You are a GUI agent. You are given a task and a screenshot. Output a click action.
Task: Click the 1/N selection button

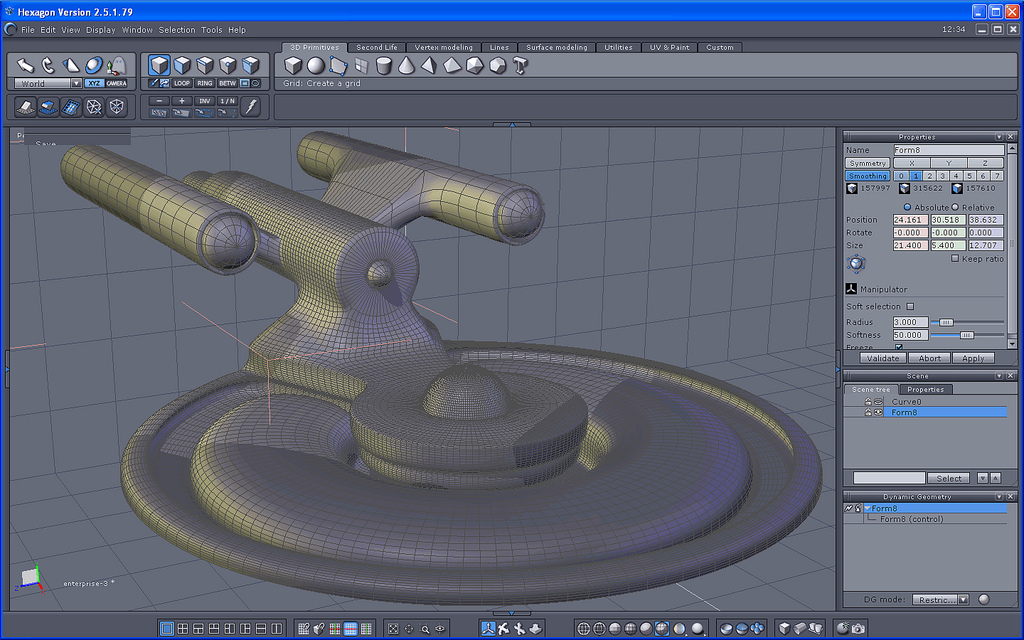tap(227, 101)
